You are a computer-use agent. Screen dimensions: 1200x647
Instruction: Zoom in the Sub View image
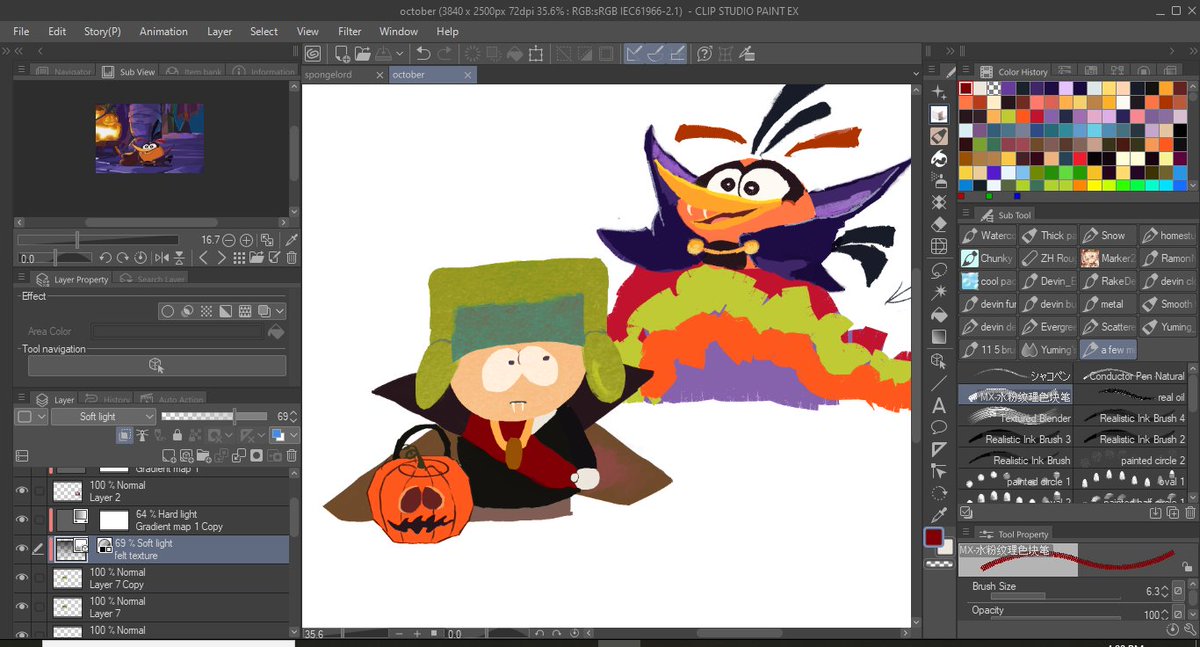(x=246, y=240)
